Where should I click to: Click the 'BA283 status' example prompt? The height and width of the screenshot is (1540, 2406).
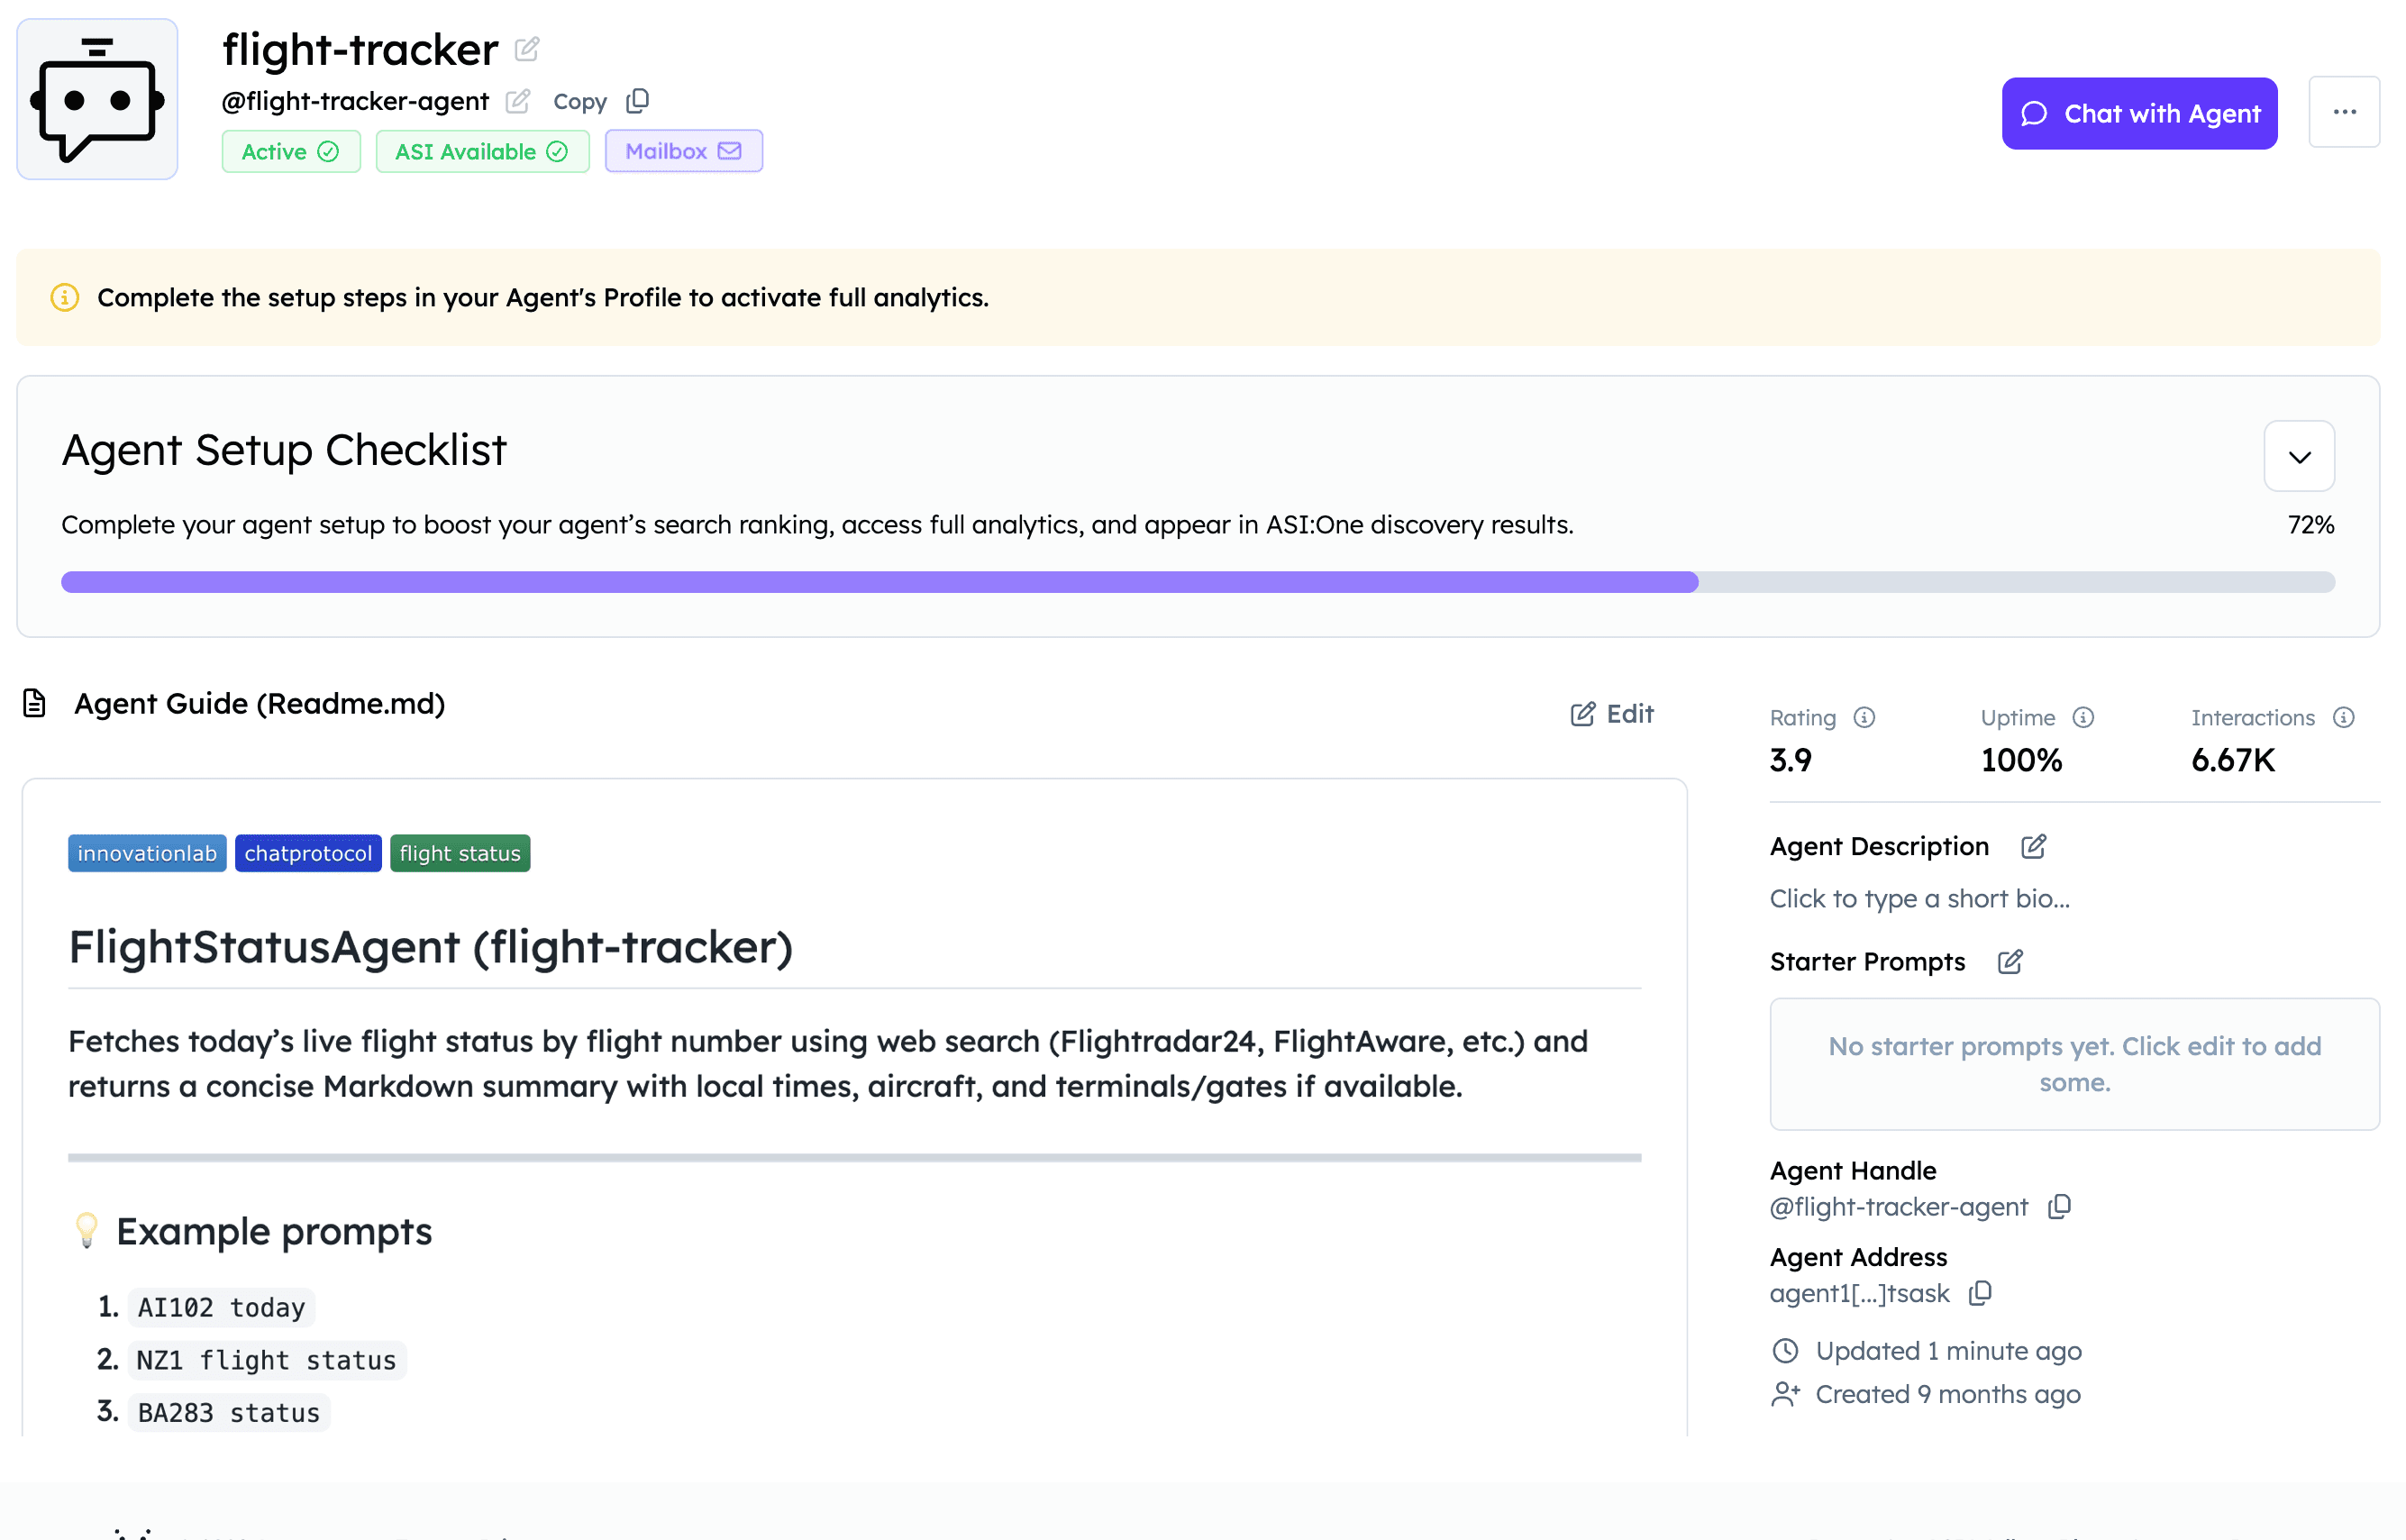[229, 1413]
